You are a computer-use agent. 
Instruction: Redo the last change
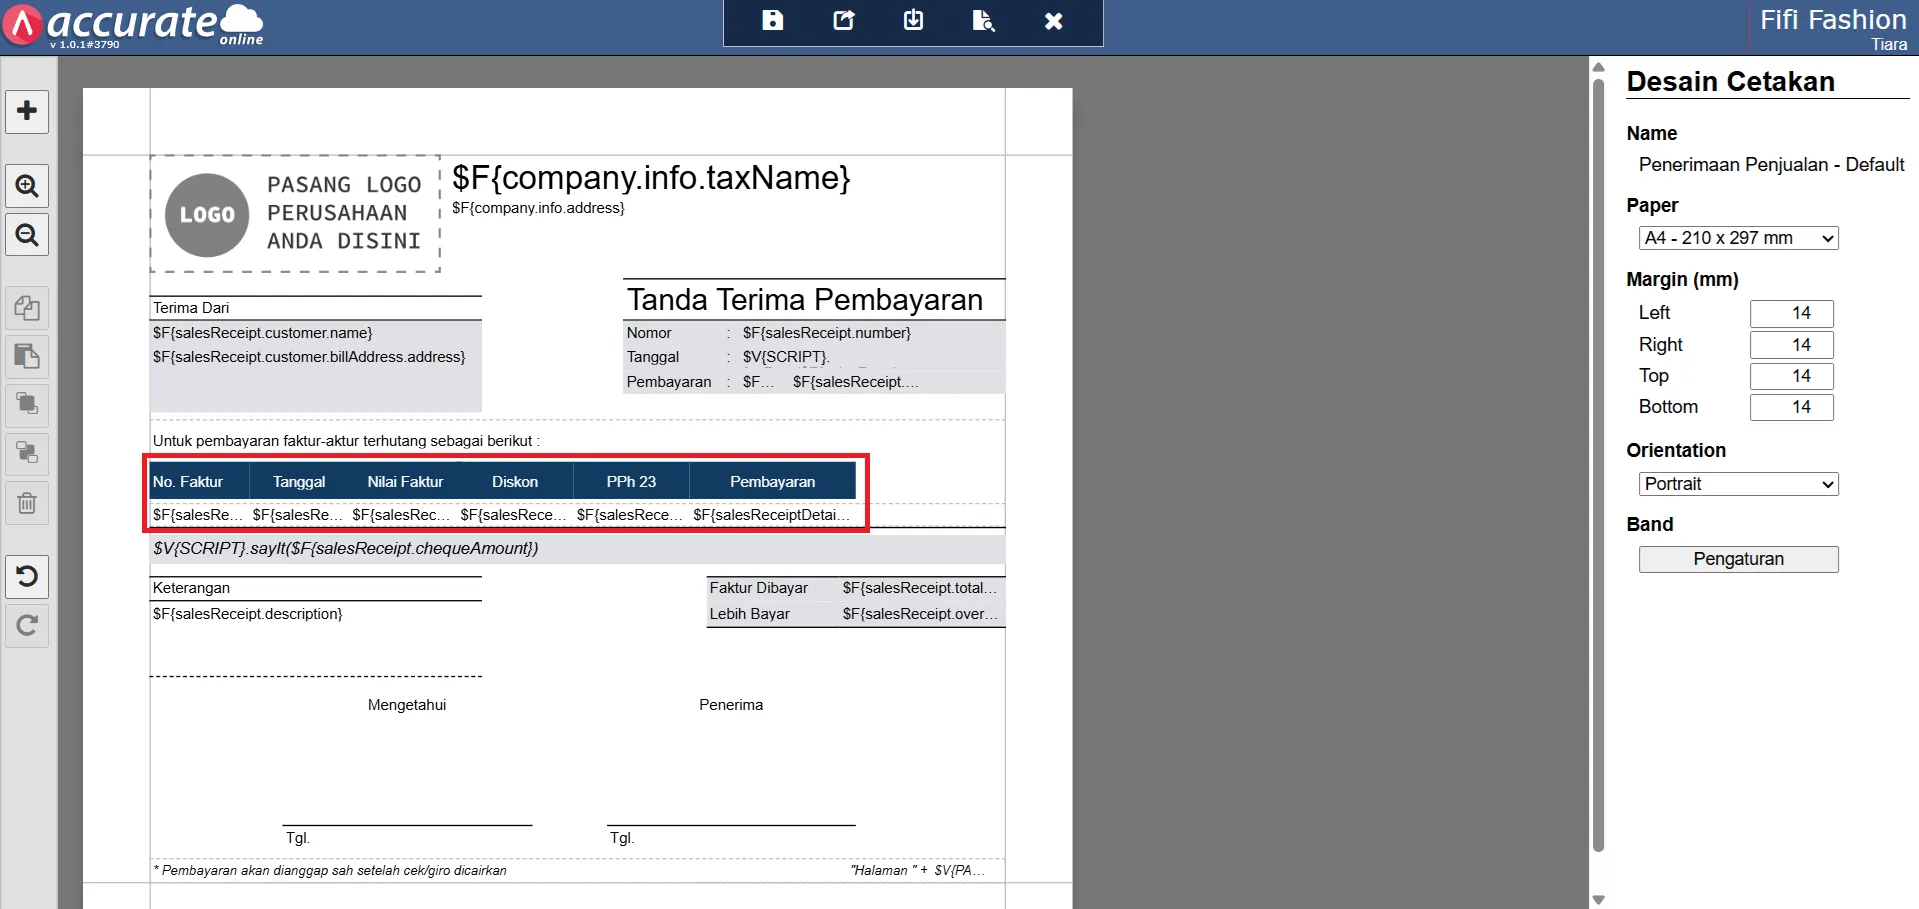pyautogui.click(x=27, y=626)
